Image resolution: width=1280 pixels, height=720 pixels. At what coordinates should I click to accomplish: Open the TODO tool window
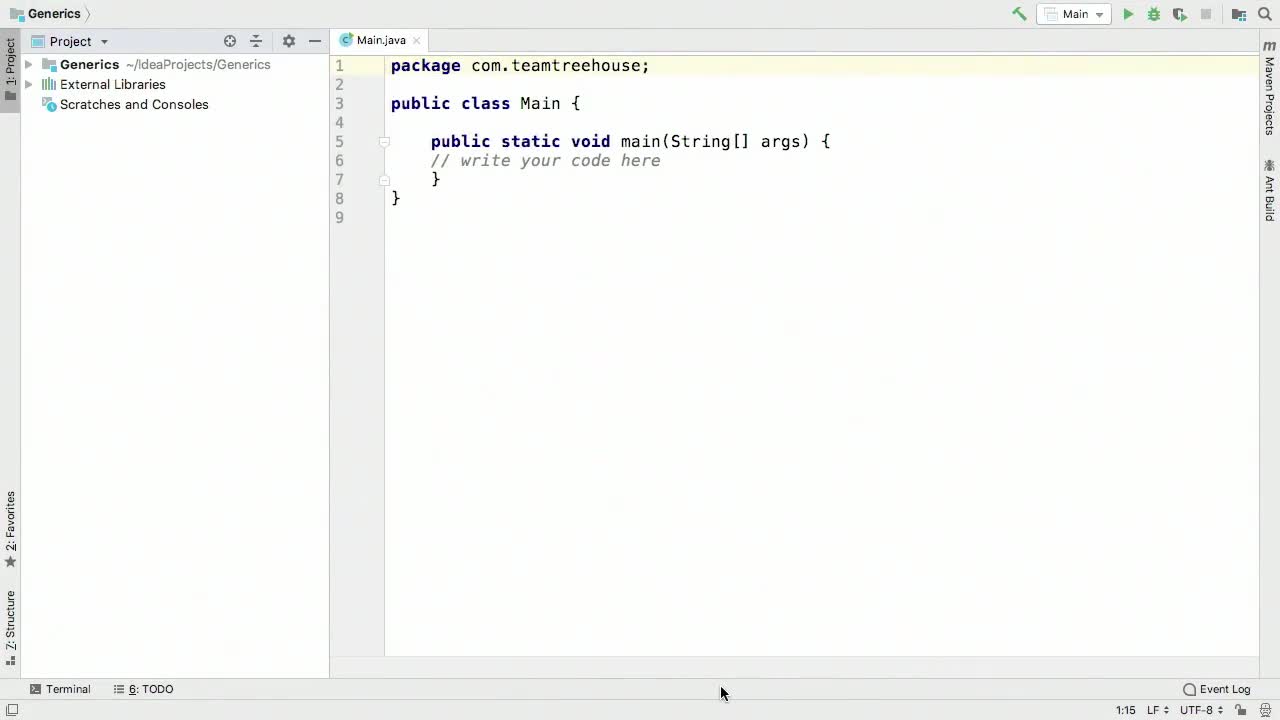pyautogui.click(x=146, y=689)
